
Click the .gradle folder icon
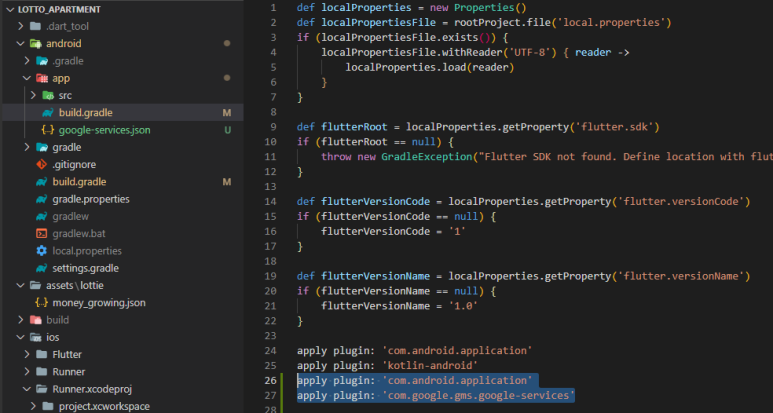coord(42,61)
